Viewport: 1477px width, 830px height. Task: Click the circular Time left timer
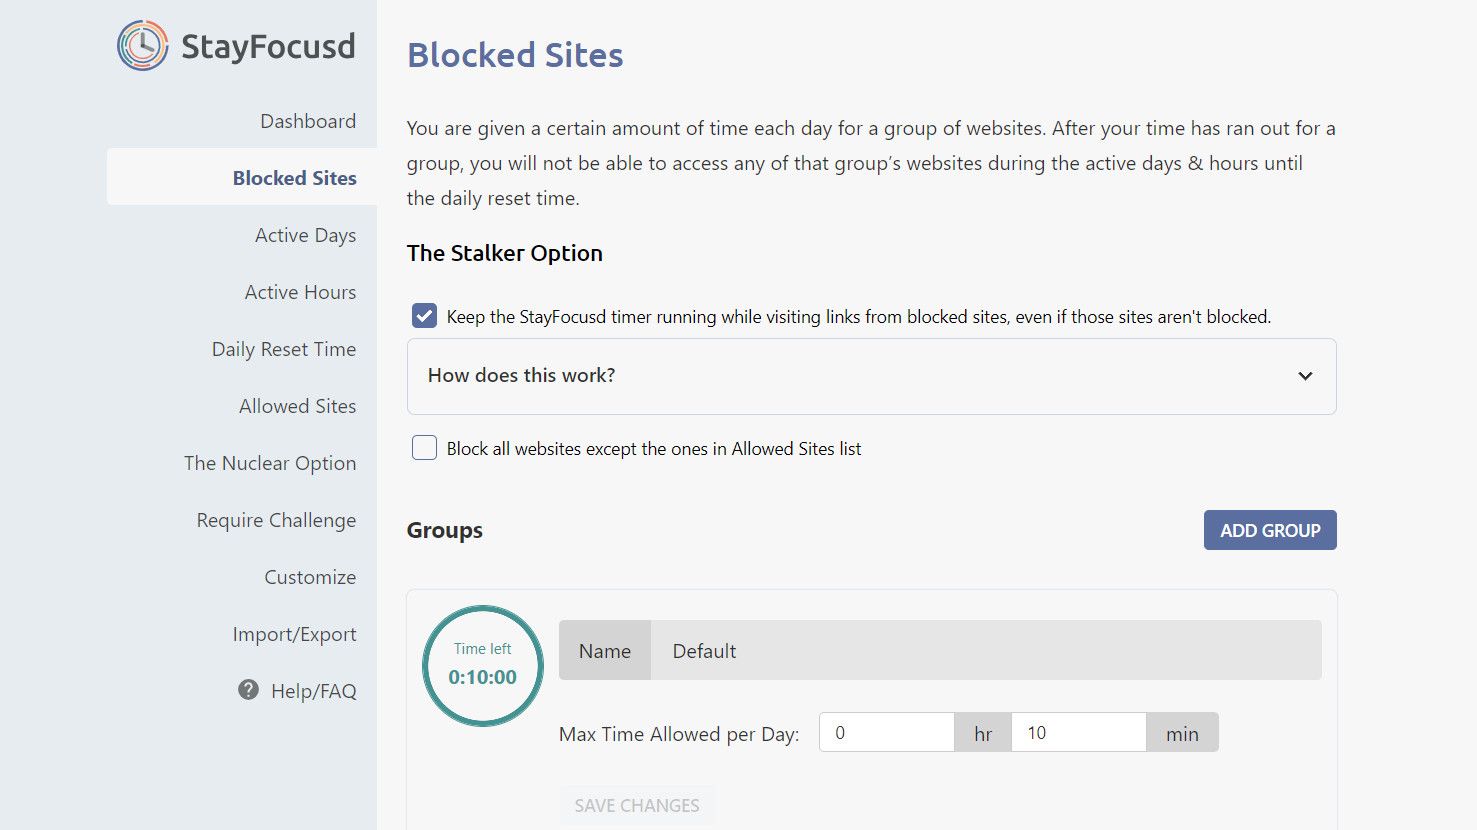click(483, 665)
